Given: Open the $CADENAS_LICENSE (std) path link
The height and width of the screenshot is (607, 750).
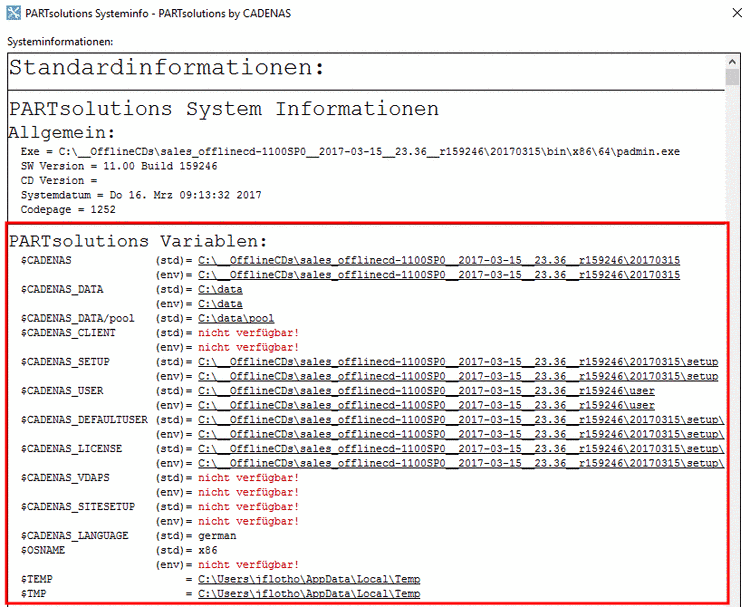Looking at the screenshot, I should 461,449.
